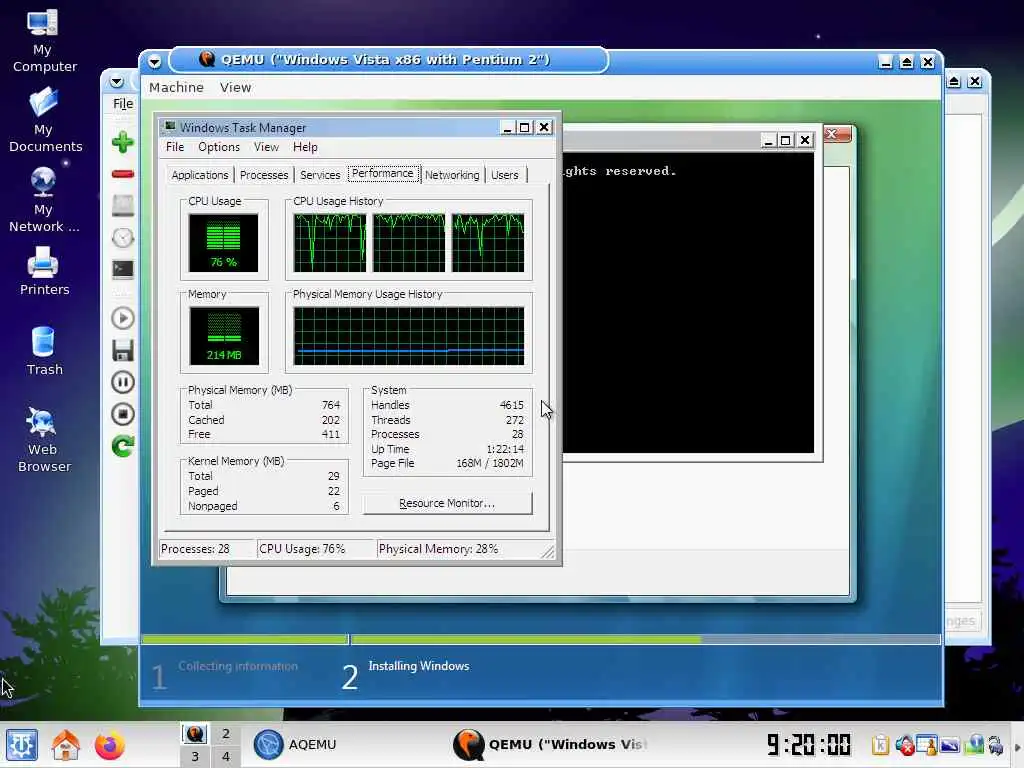Click the first CPU Usage History graph
Viewport: 1024px width, 768px height.
pyautogui.click(x=330, y=242)
